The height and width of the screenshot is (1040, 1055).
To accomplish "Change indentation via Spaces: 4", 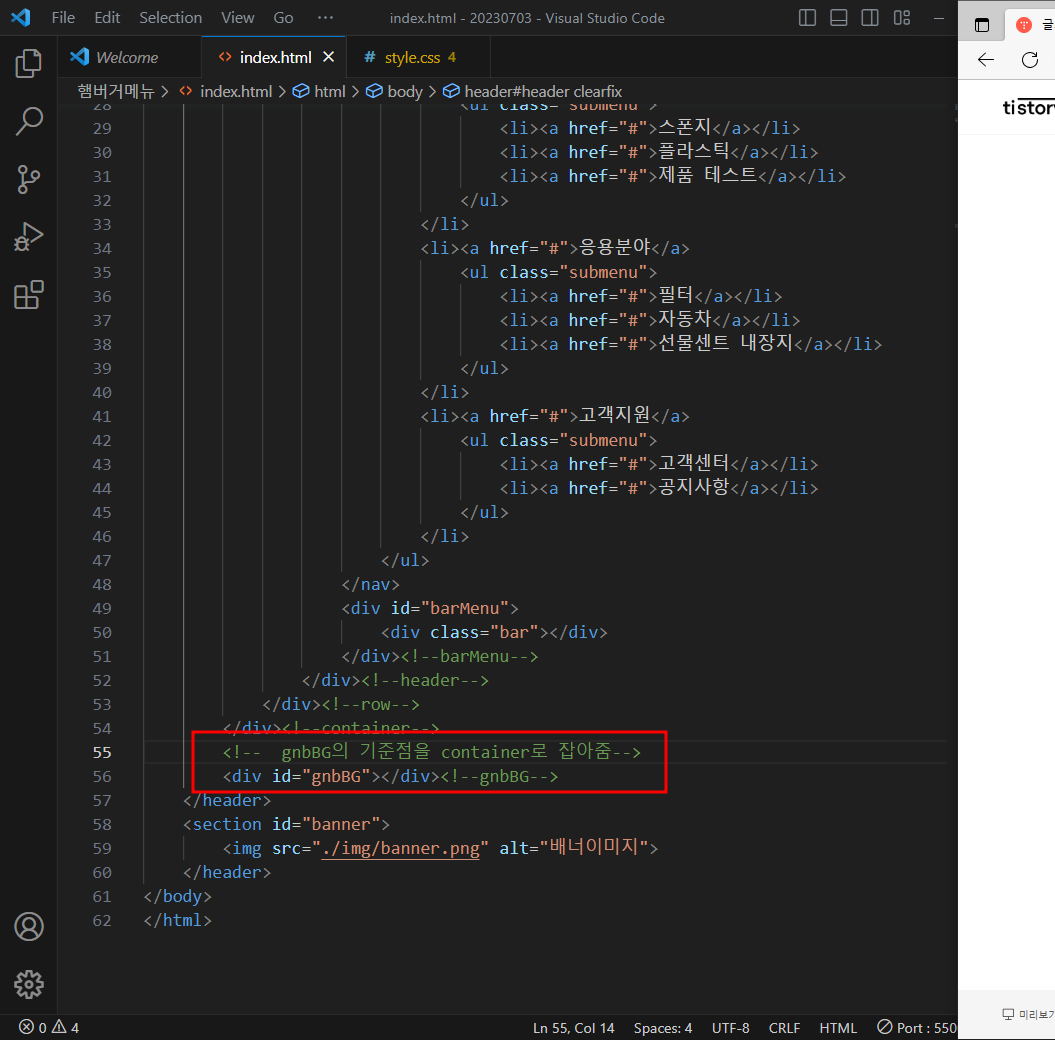I will [662, 1027].
